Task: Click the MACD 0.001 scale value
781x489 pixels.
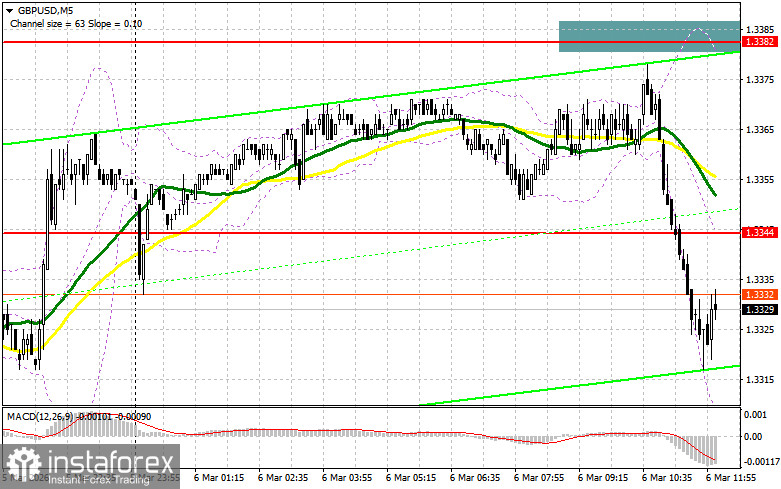Action: pyautogui.click(x=756, y=414)
